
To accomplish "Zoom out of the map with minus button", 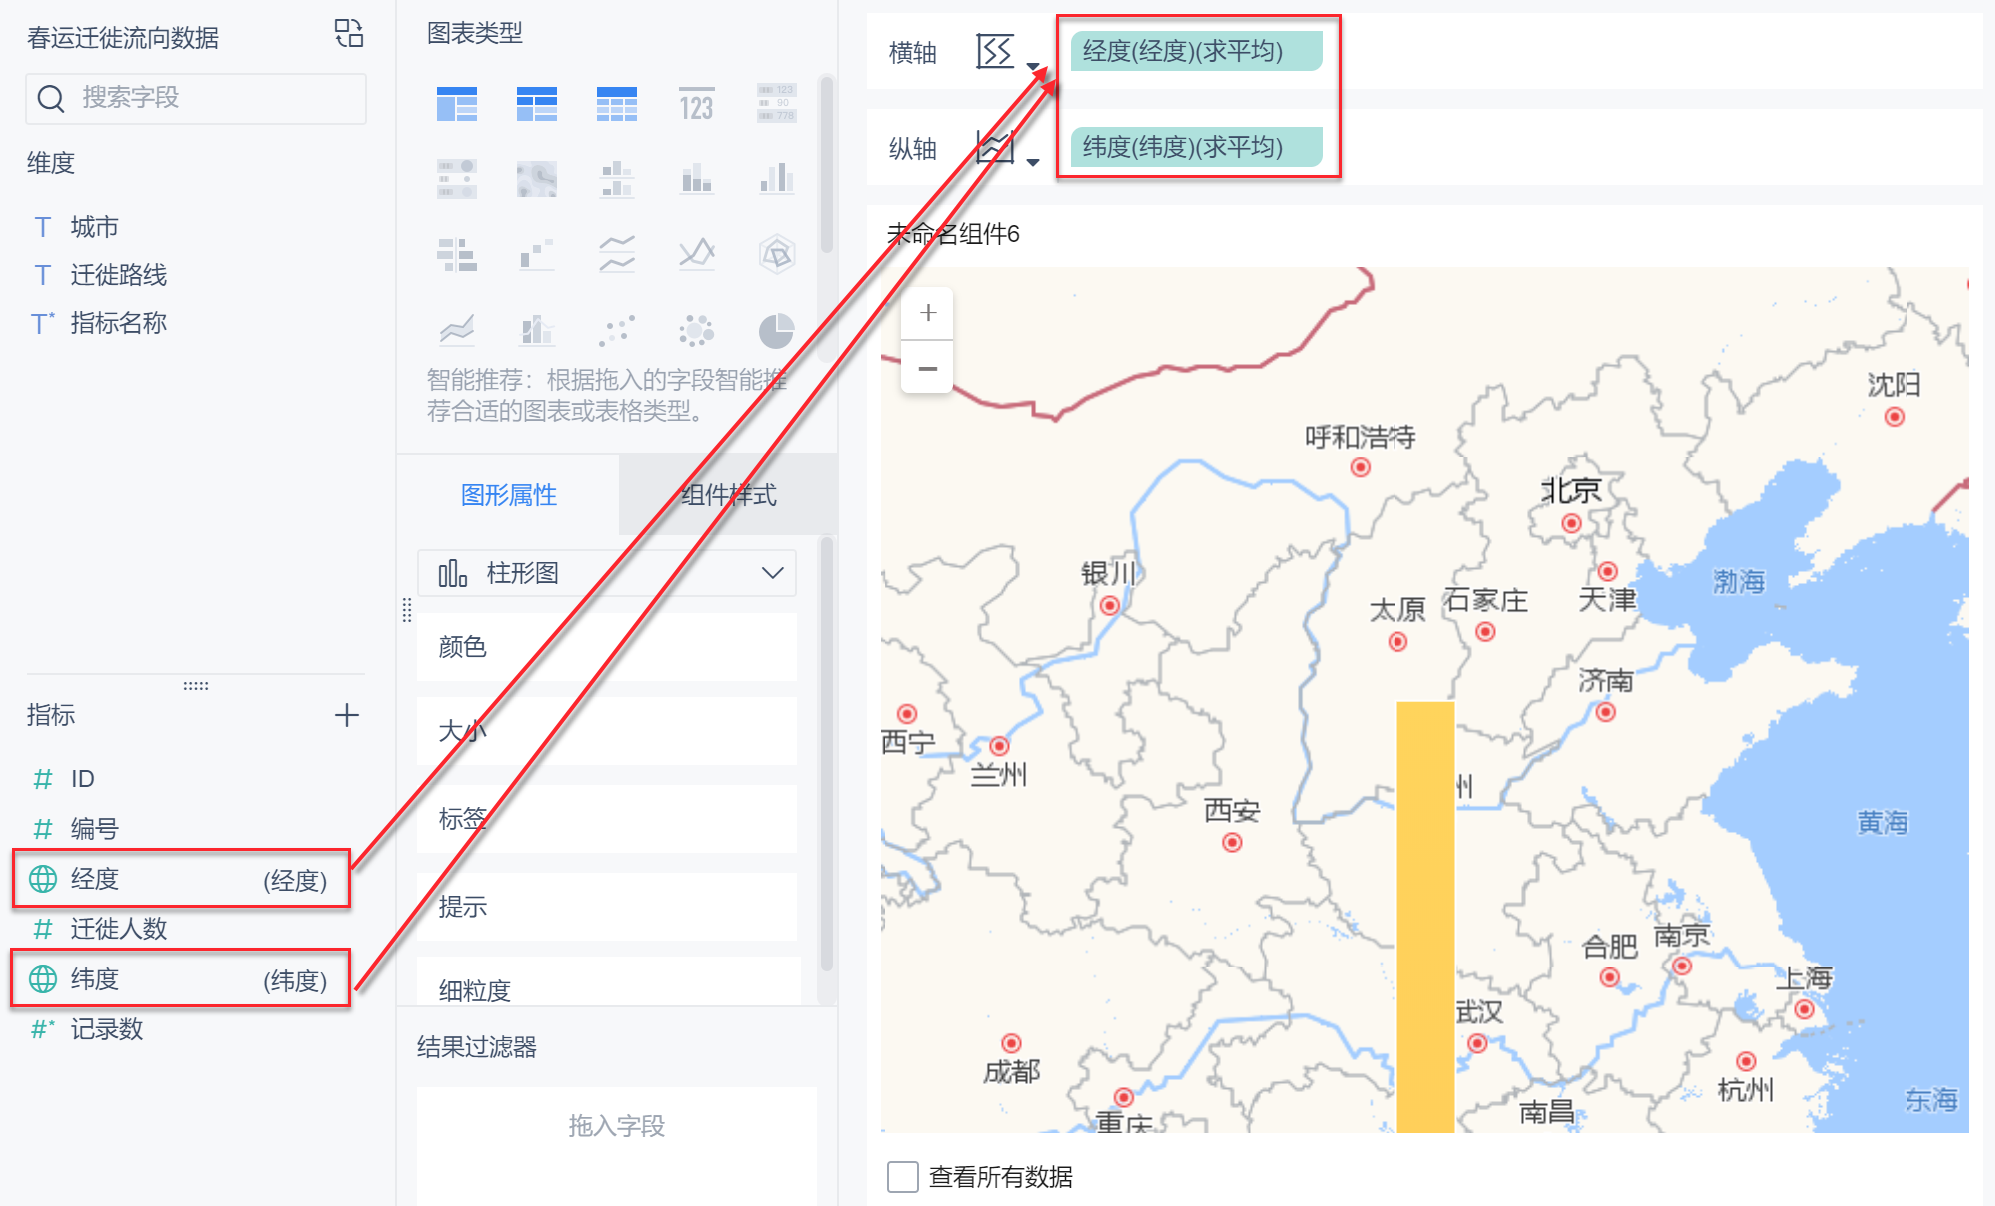I will (x=927, y=368).
